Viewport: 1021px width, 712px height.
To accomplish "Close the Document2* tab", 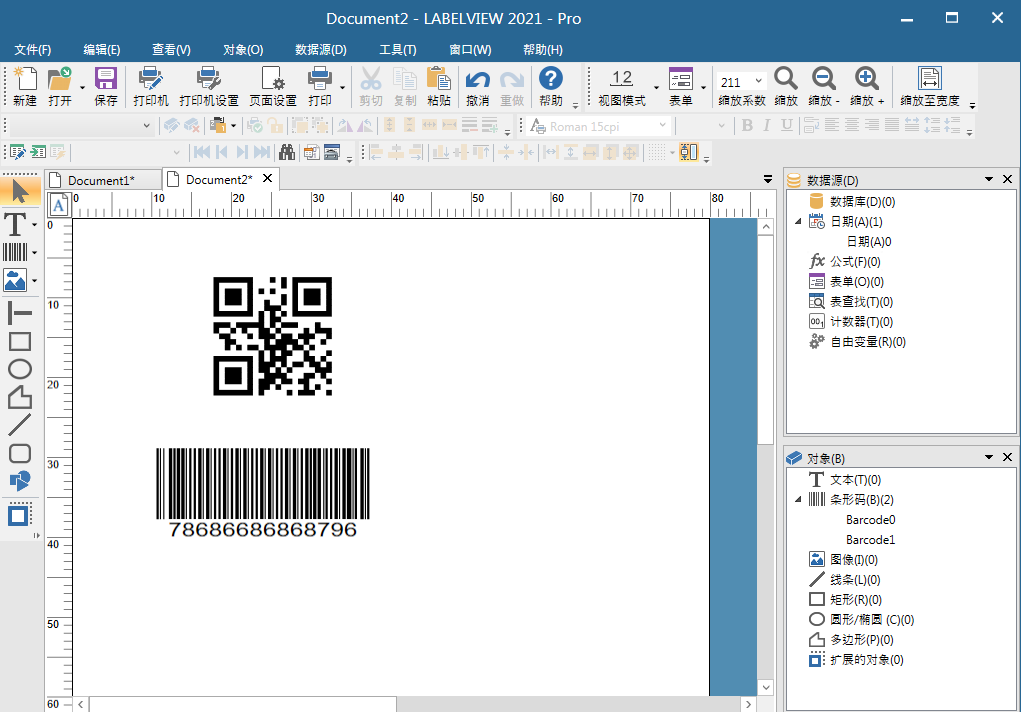I will tap(267, 178).
